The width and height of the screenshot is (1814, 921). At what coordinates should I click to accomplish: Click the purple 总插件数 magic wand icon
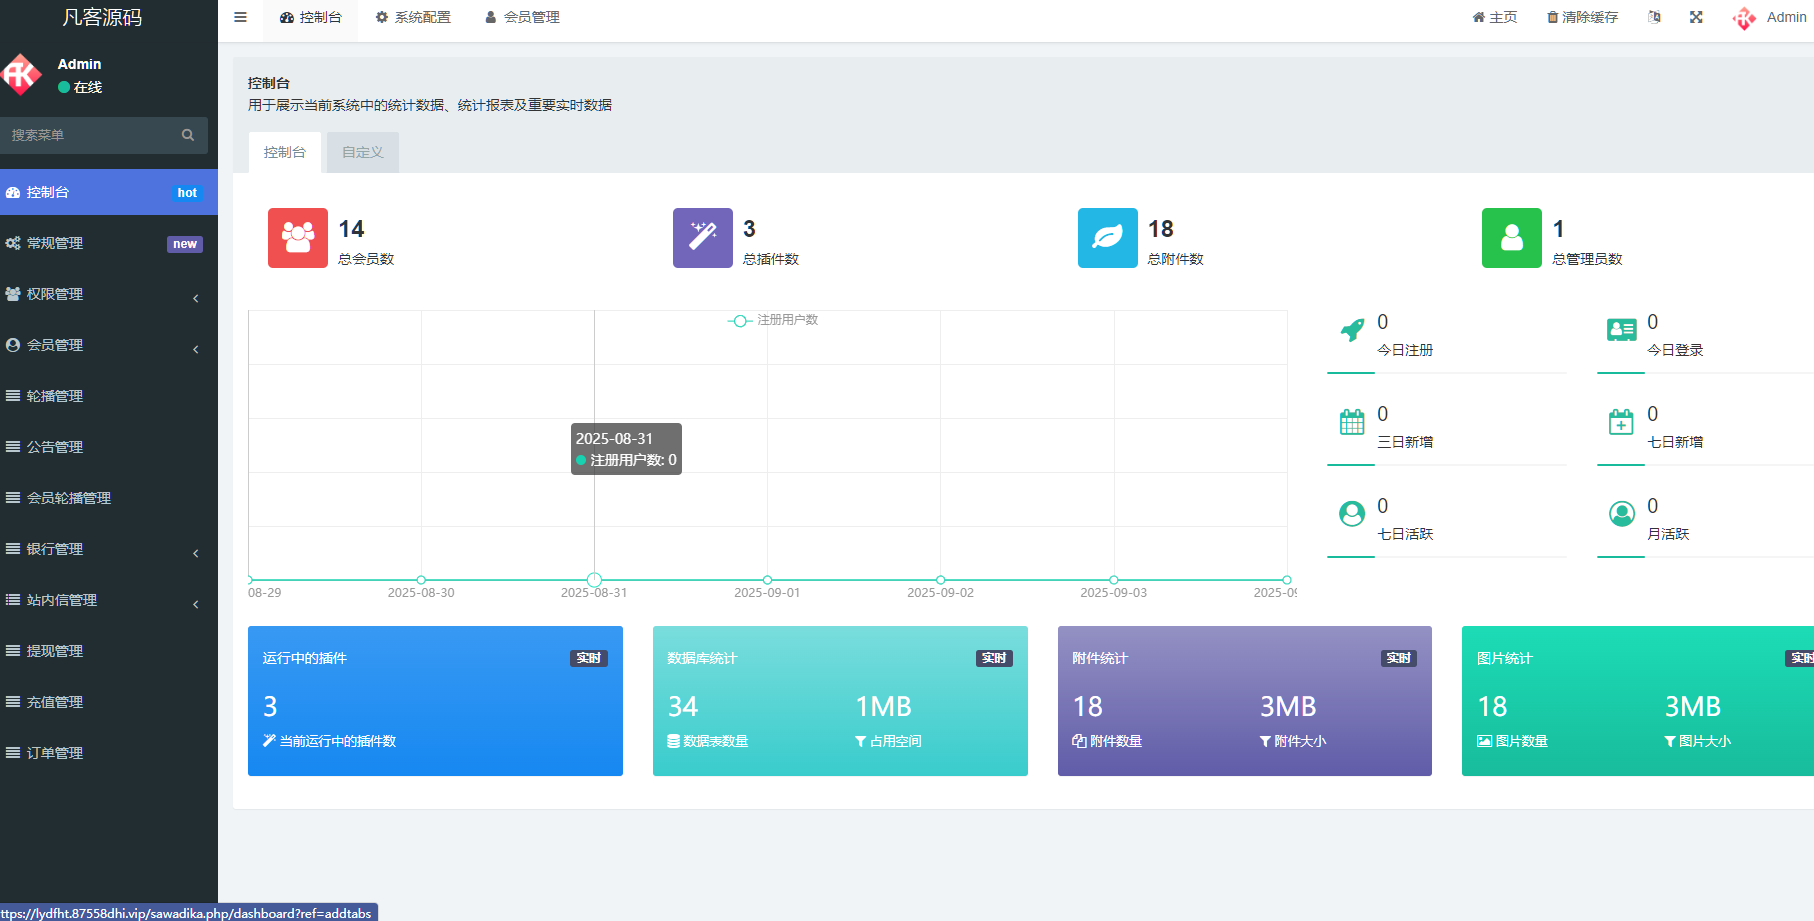(x=703, y=238)
